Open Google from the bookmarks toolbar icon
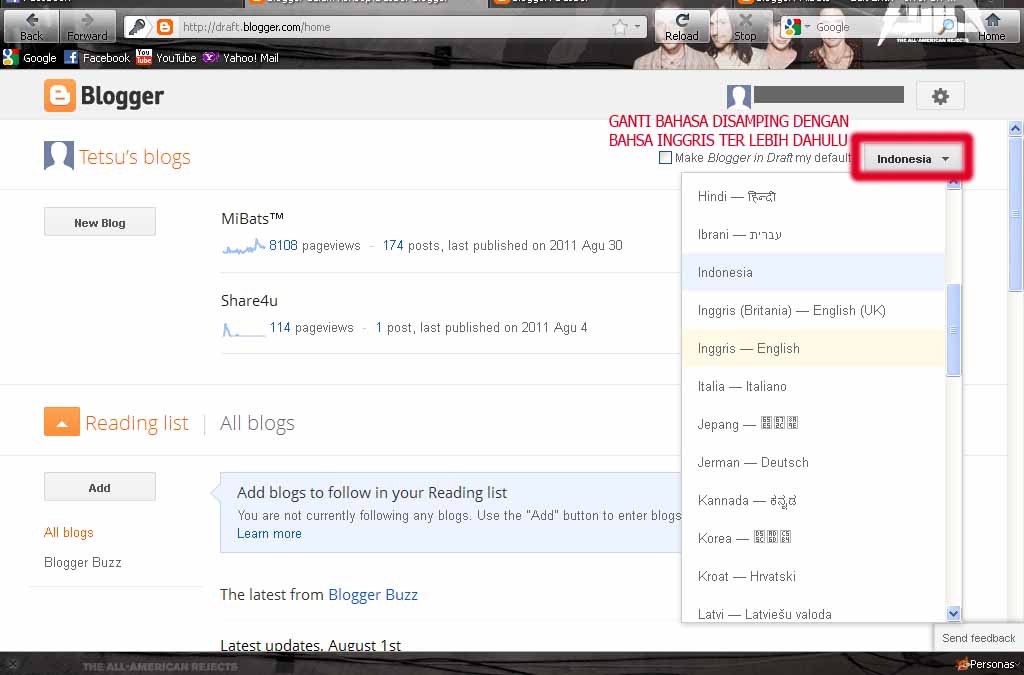This screenshot has height=675, width=1024. pos(10,57)
